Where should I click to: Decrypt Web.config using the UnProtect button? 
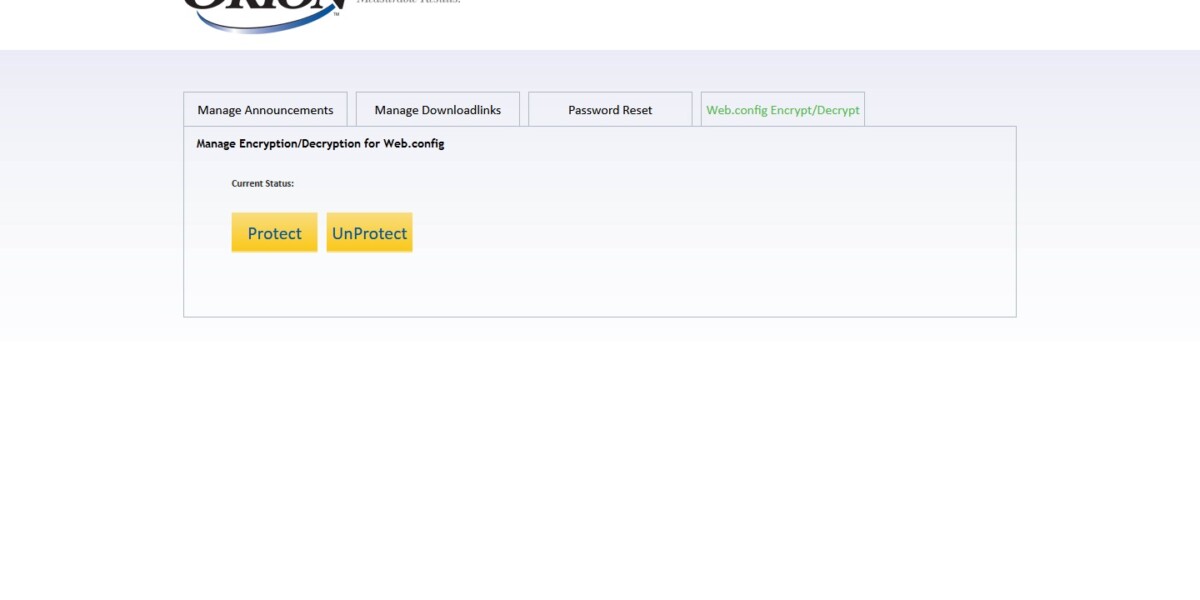(369, 233)
